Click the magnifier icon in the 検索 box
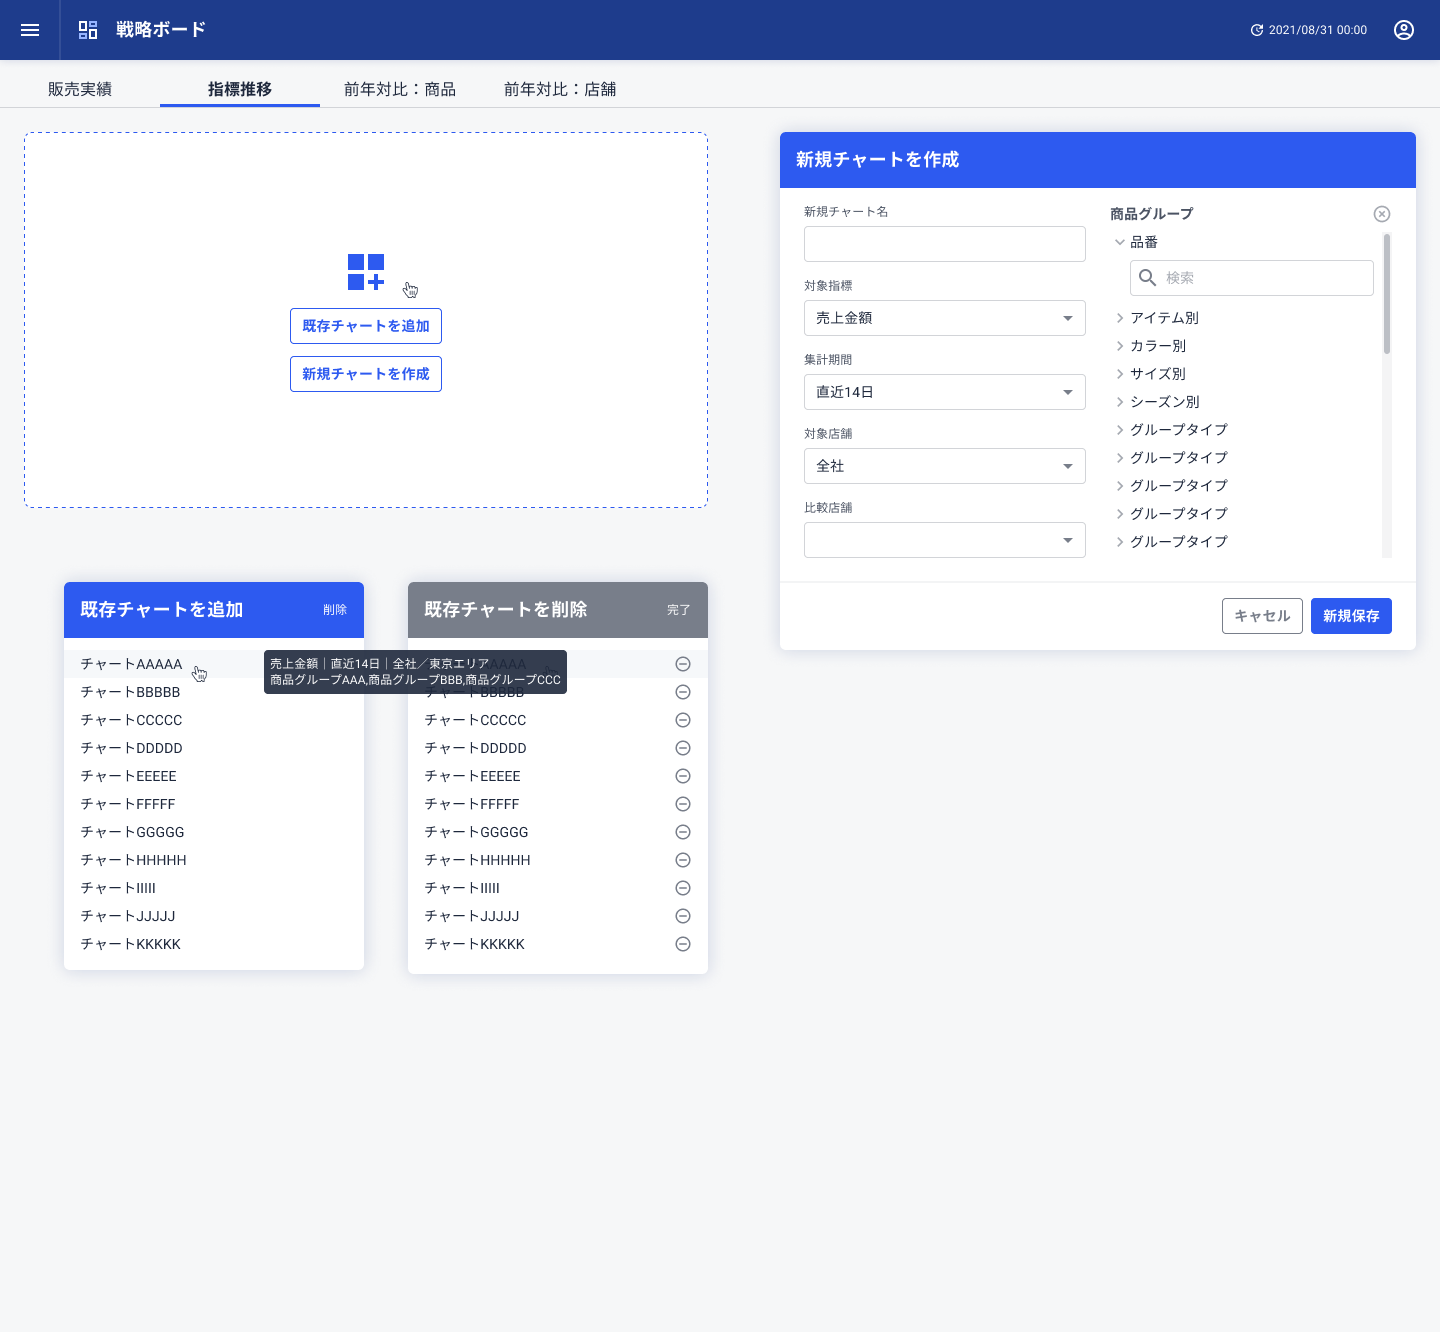The width and height of the screenshot is (1440, 1332). (x=1148, y=278)
